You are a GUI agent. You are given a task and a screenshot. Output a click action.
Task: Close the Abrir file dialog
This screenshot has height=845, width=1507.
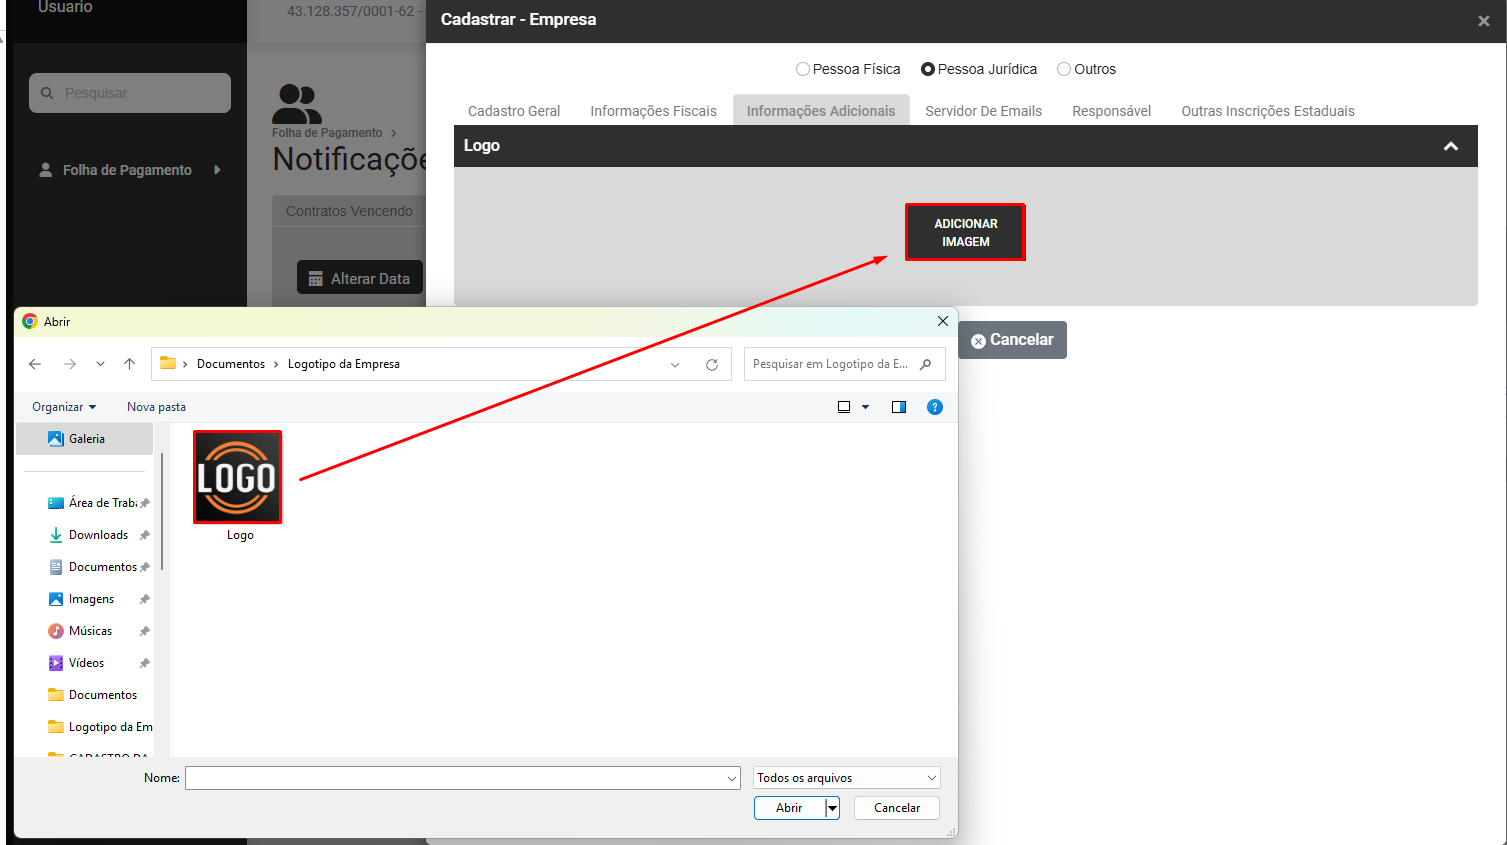[942, 321]
